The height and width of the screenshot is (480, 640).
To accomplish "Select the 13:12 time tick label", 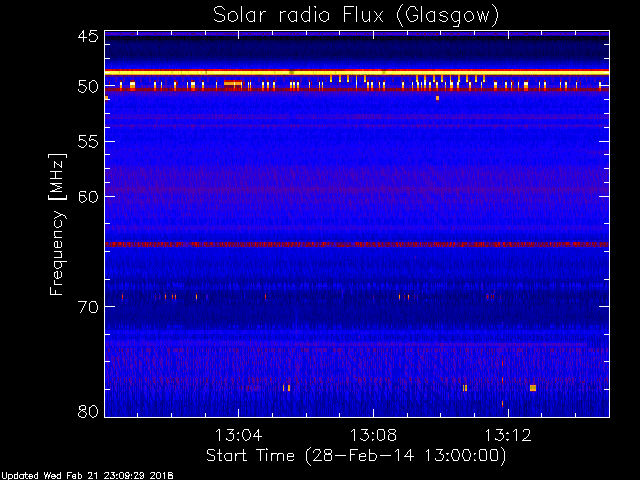I will (x=508, y=435).
